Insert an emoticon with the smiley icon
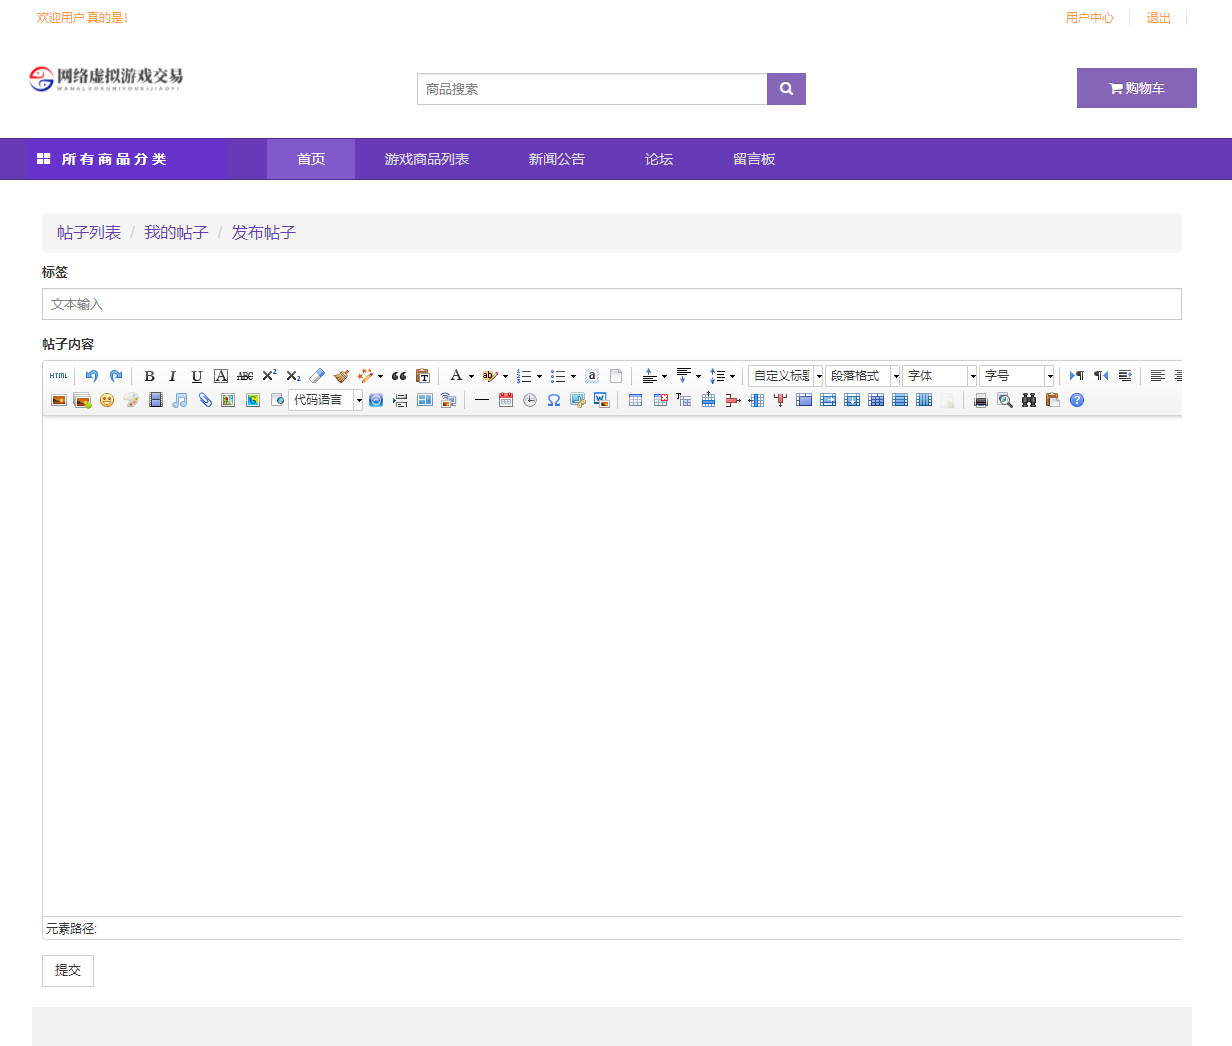This screenshot has width=1232, height=1046. [x=107, y=400]
